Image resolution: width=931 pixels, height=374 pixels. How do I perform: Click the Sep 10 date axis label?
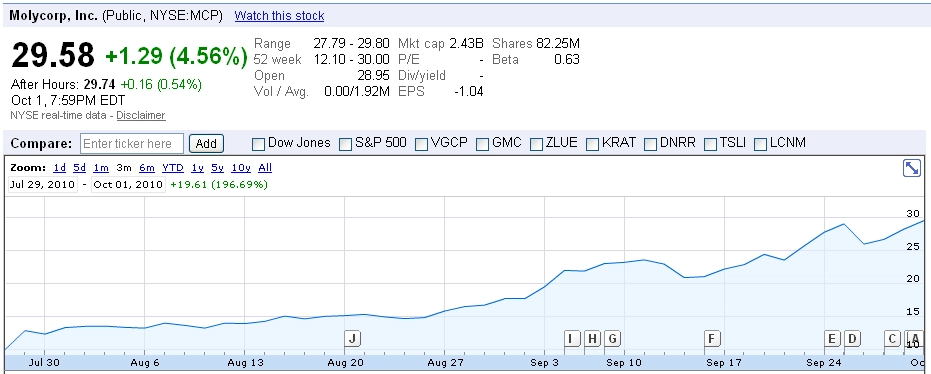(x=624, y=362)
